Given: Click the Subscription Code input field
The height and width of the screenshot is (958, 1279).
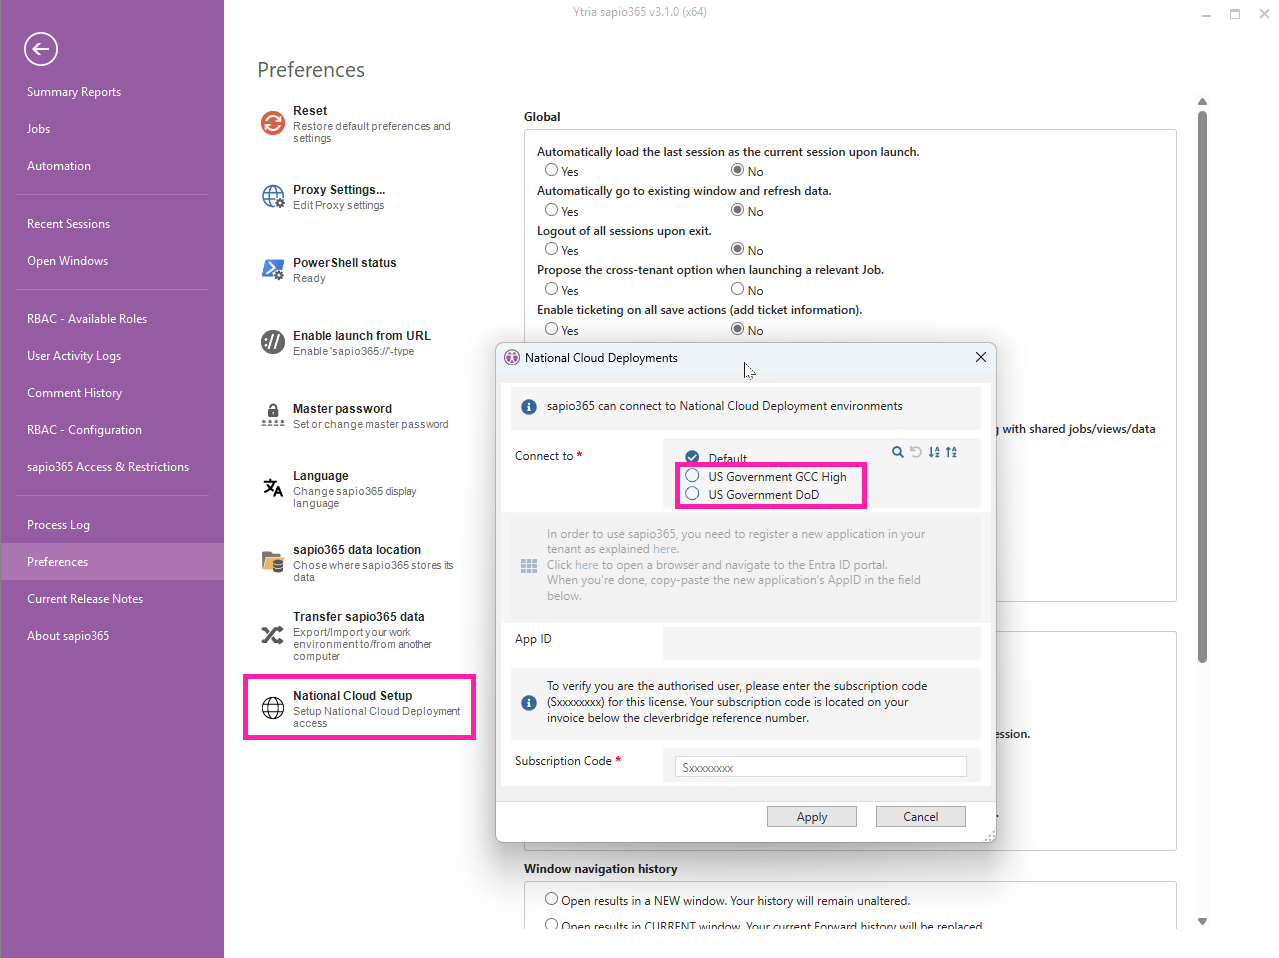Looking at the screenshot, I should (x=820, y=767).
